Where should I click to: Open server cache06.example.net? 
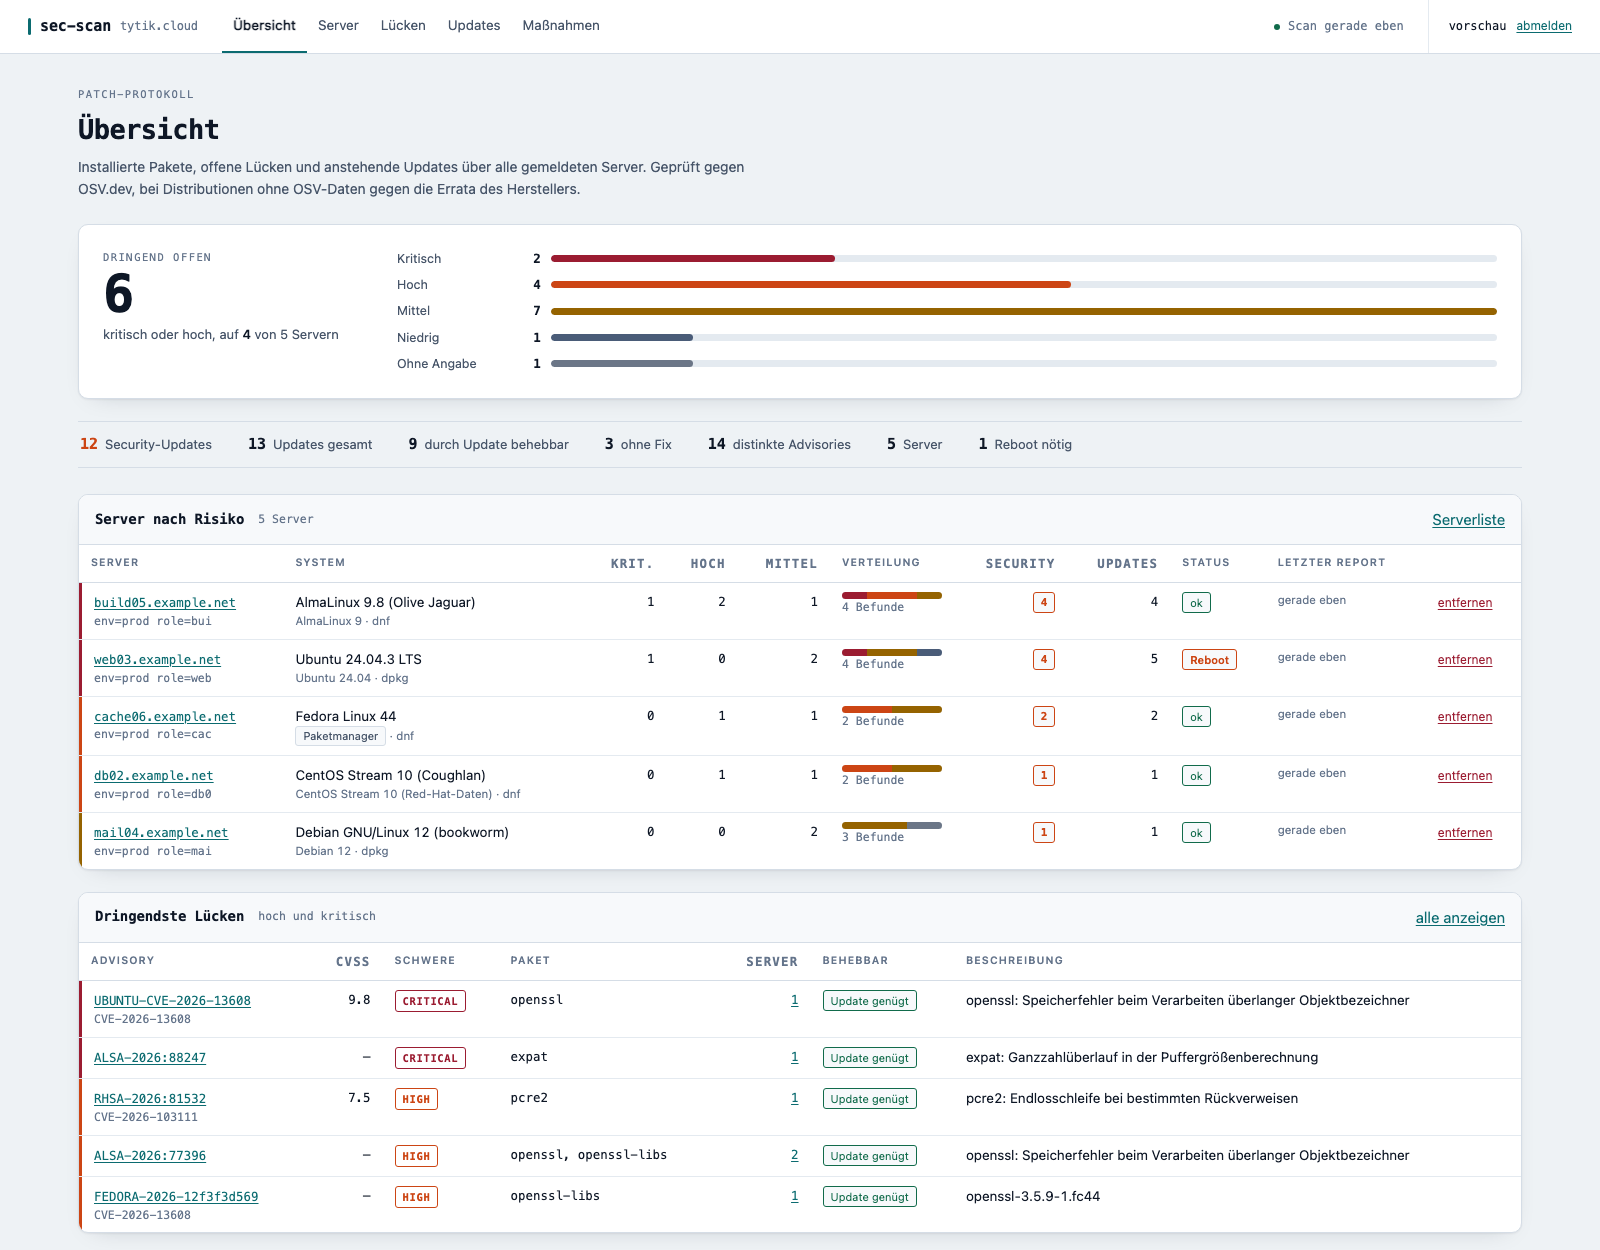(165, 717)
